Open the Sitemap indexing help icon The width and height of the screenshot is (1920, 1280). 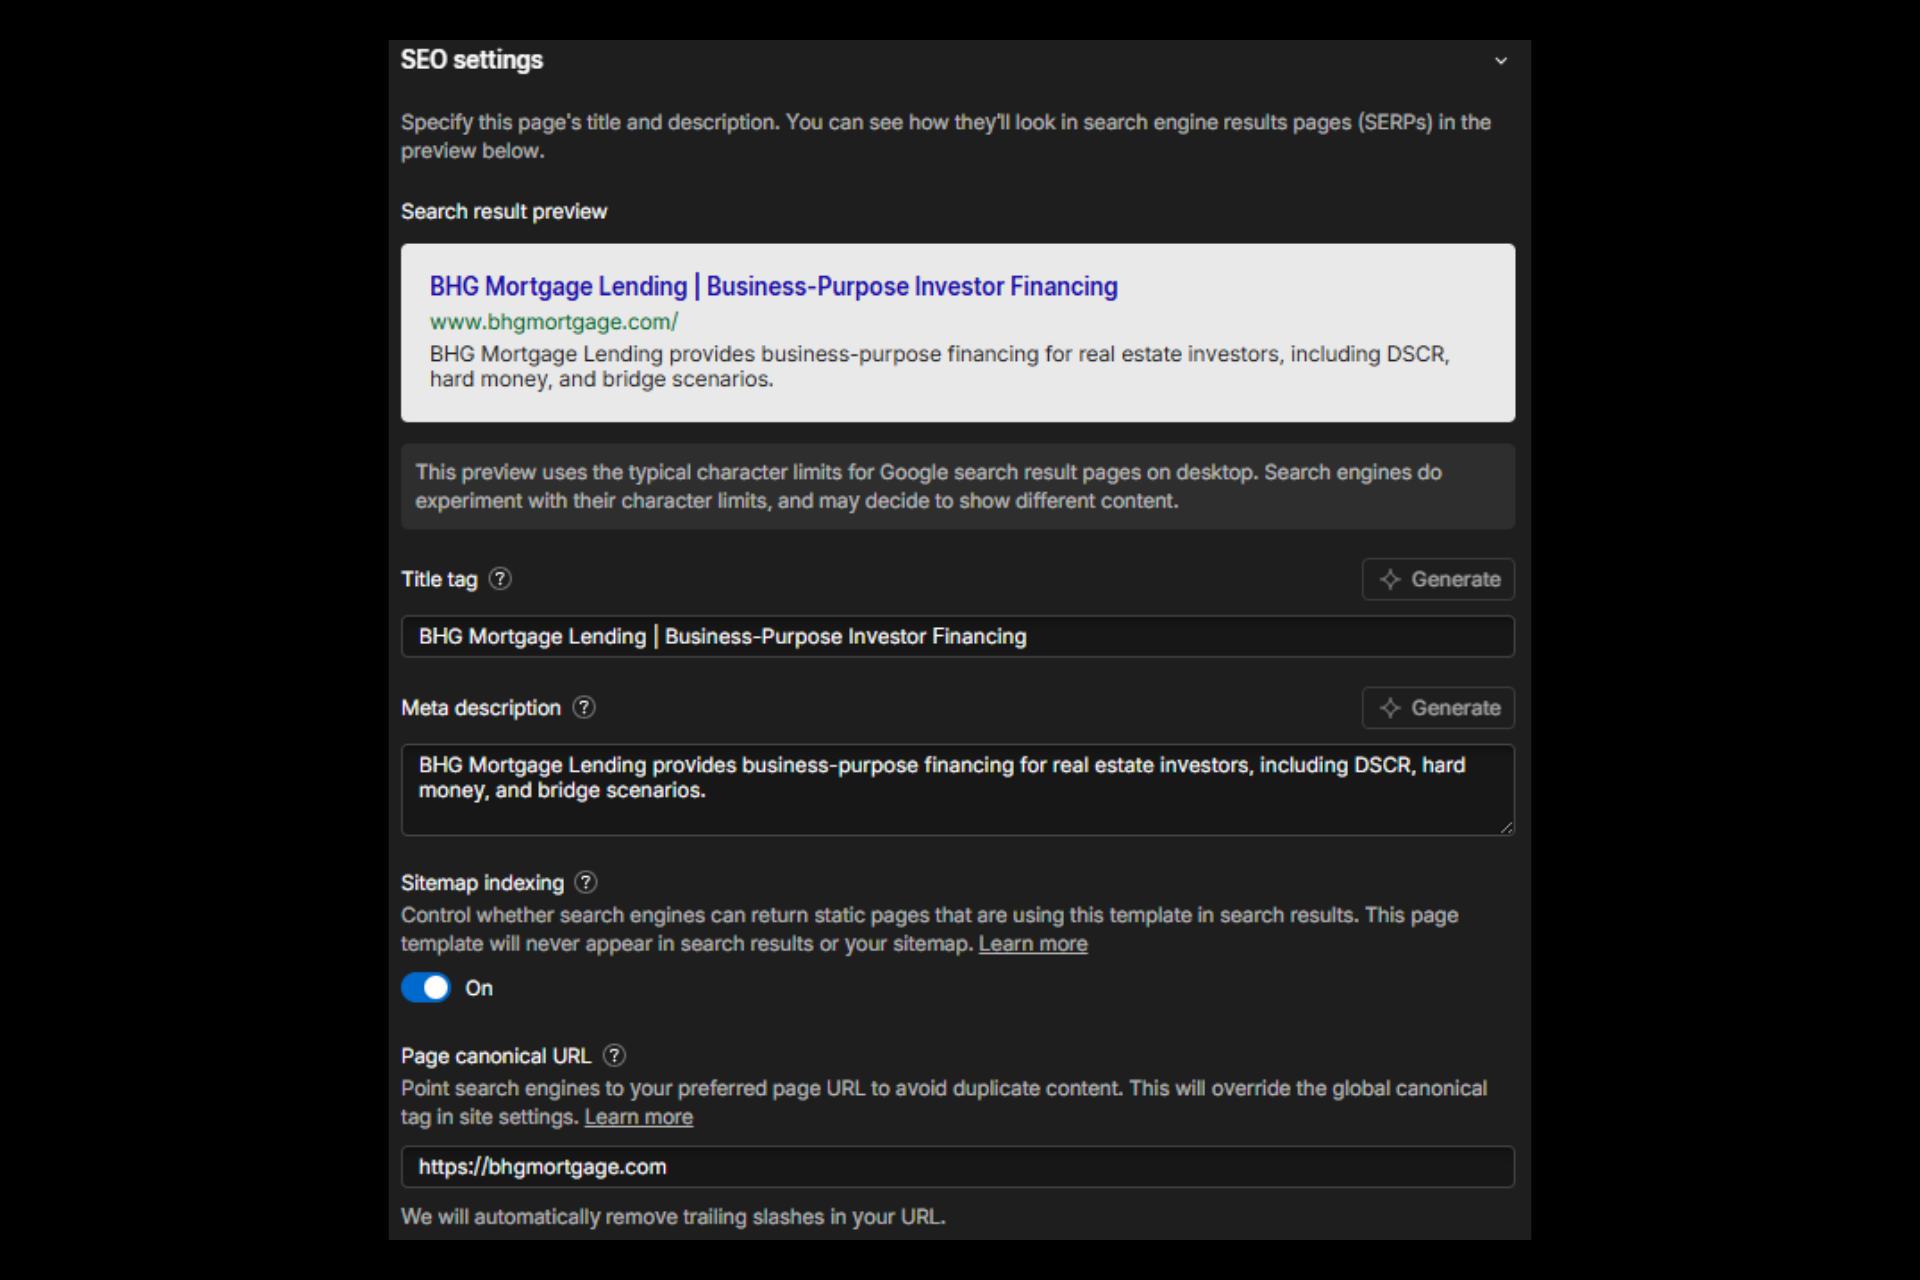(586, 883)
